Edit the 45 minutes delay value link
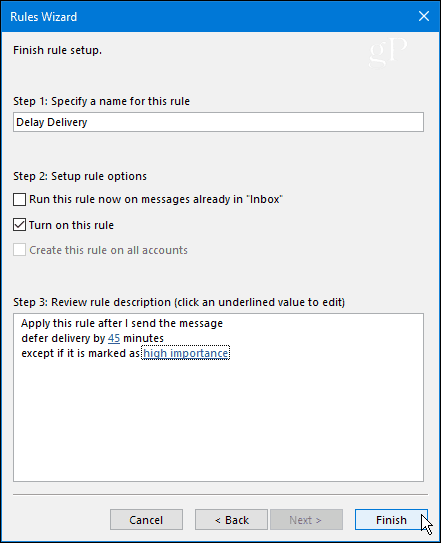Viewport: 443px width, 543px height. 114,338
